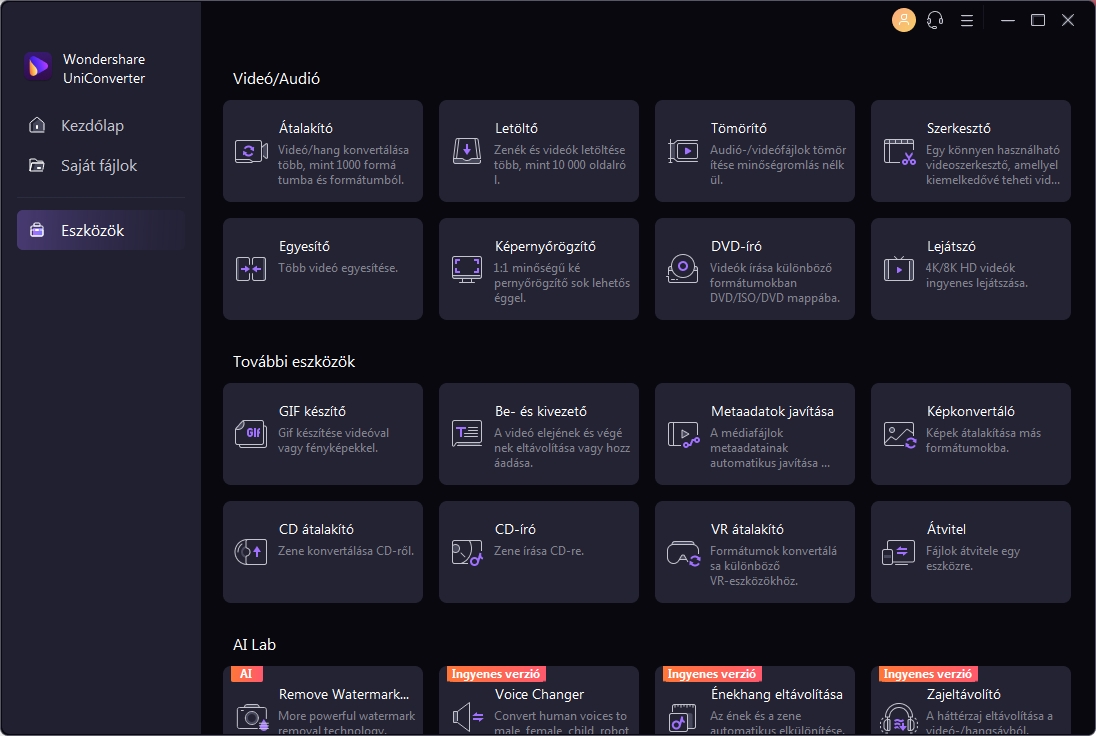Click the Átalakító converter icon
1096x736 pixels.
click(250, 151)
